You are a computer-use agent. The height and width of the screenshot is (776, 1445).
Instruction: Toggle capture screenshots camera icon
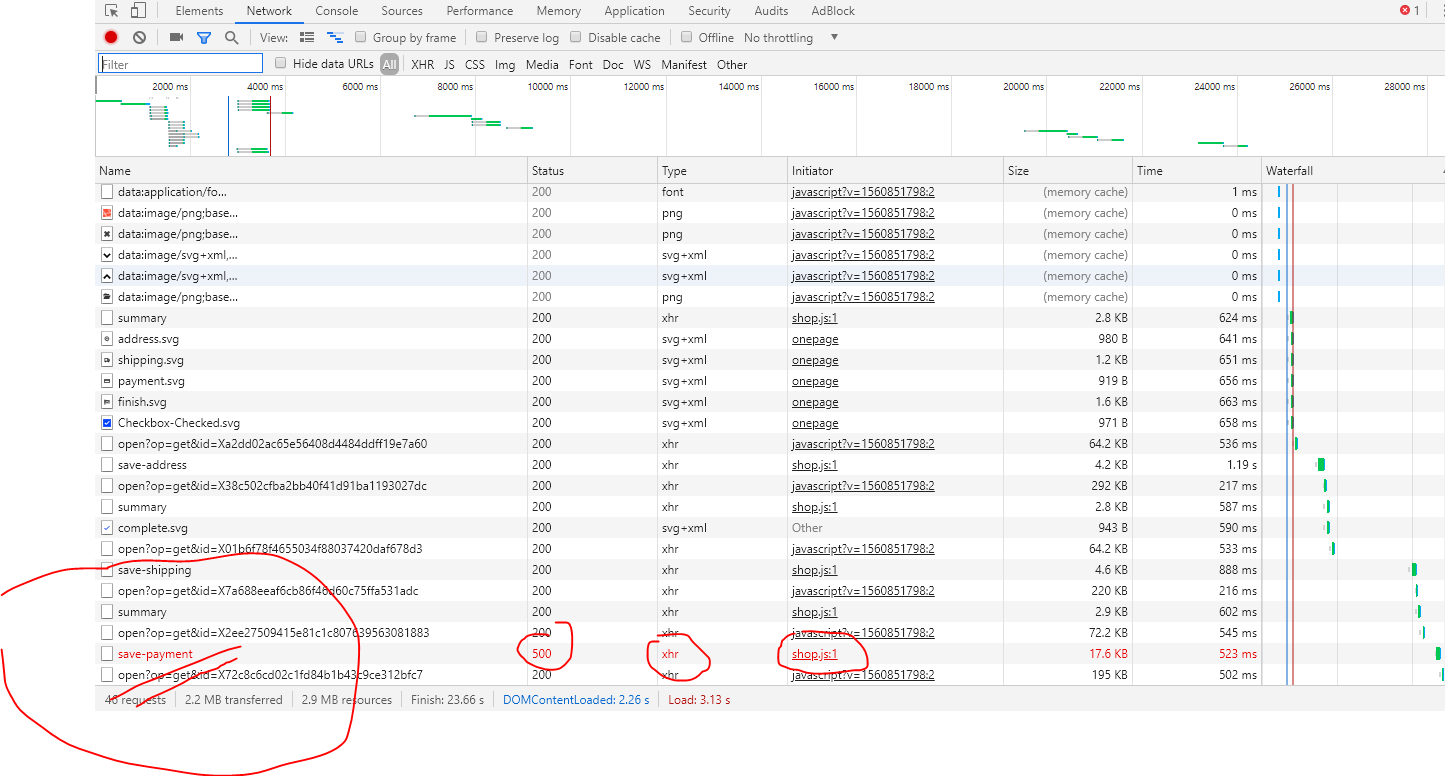[176, 37]
